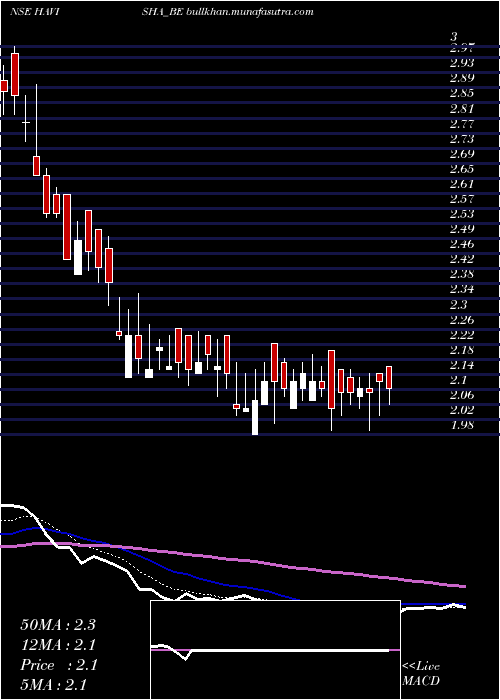Screen dimensions: 500x700
Task: Select the 2.18 price axis label
Action: [x=462, y=350]
